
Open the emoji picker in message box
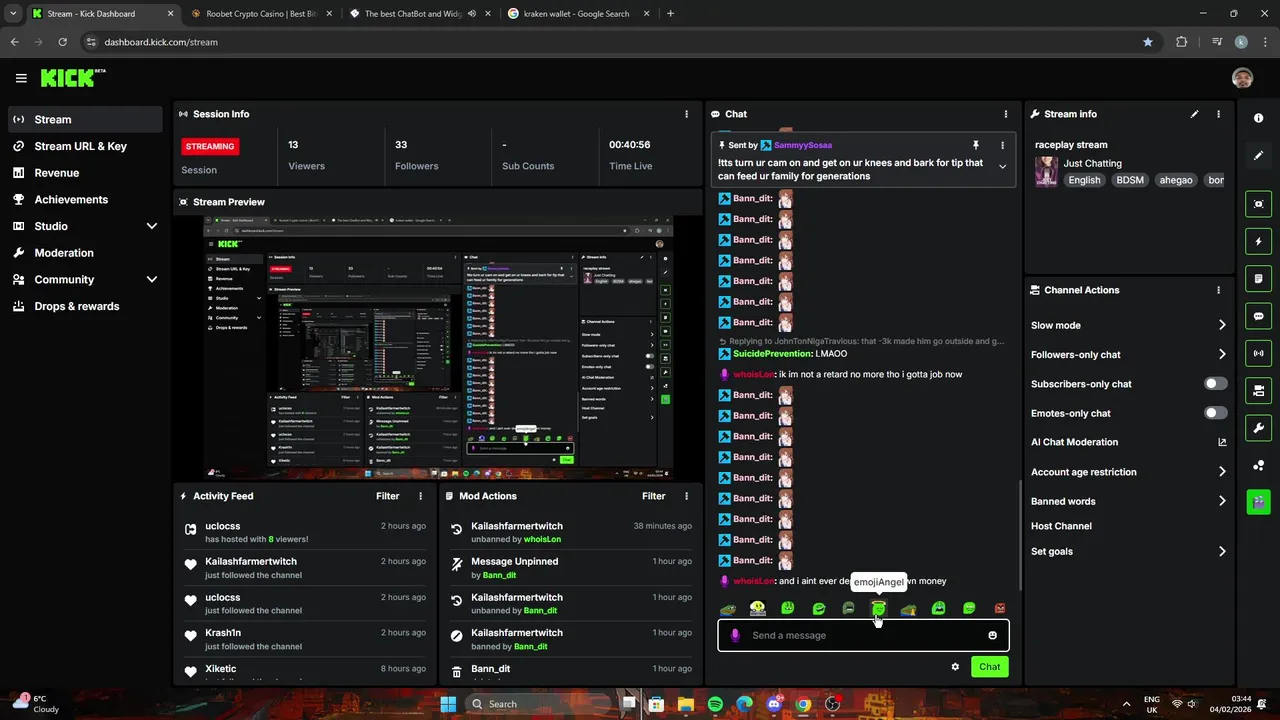pos(992,635)
